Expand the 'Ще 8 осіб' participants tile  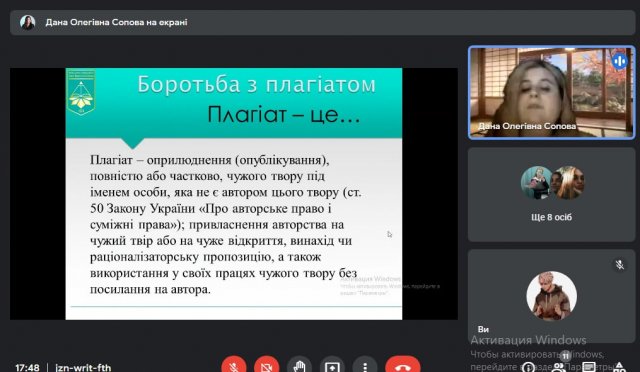(x=551, y=194)
